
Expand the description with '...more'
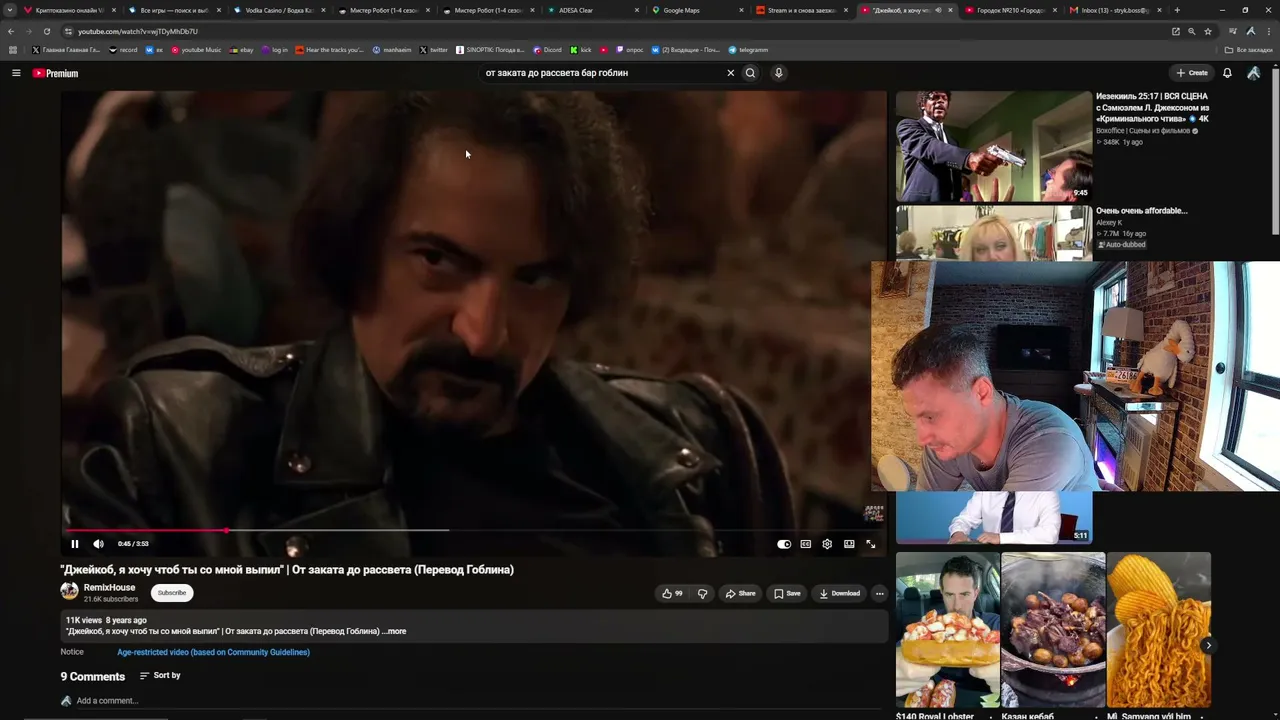[x=394, y=631]
